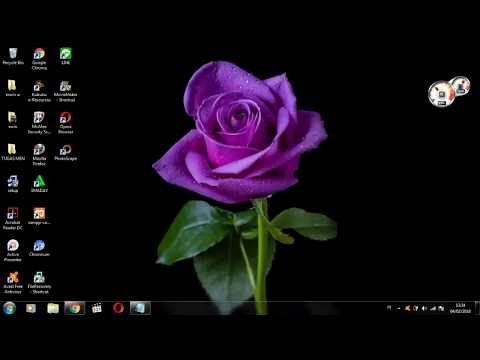
Task: Switch to Google Chrome in taskbar
Action: point(75,308)
